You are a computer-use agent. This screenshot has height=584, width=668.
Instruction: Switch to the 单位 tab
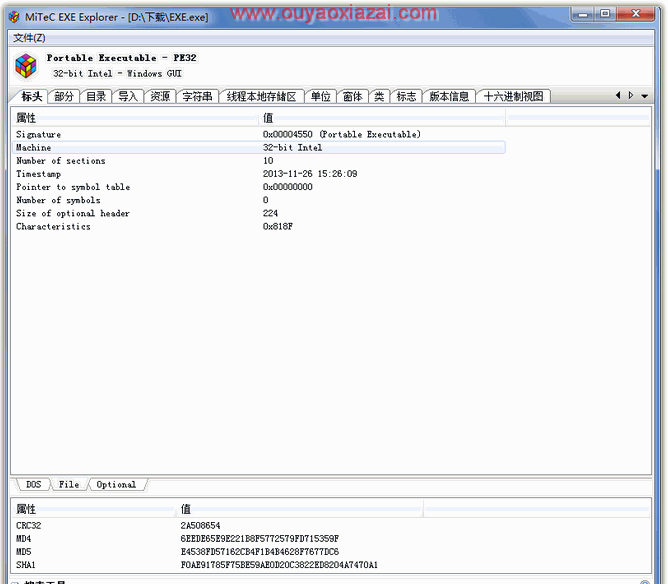(x=320, y=97)
